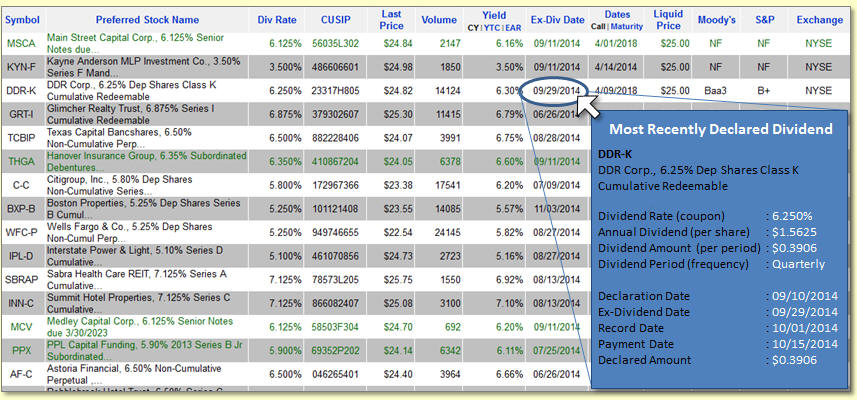Click the CUSIP column header
Screen dimensions: 857x400
click(x=336, y=20)
